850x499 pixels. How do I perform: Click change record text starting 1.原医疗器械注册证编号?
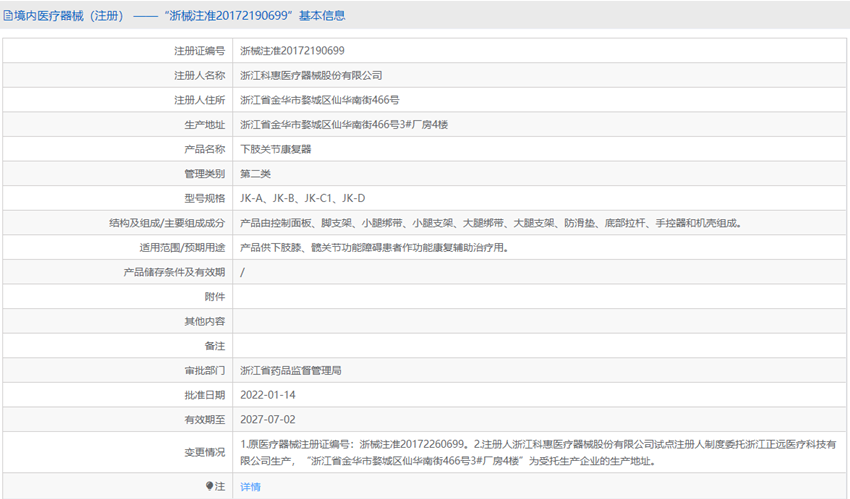[538, 453]
